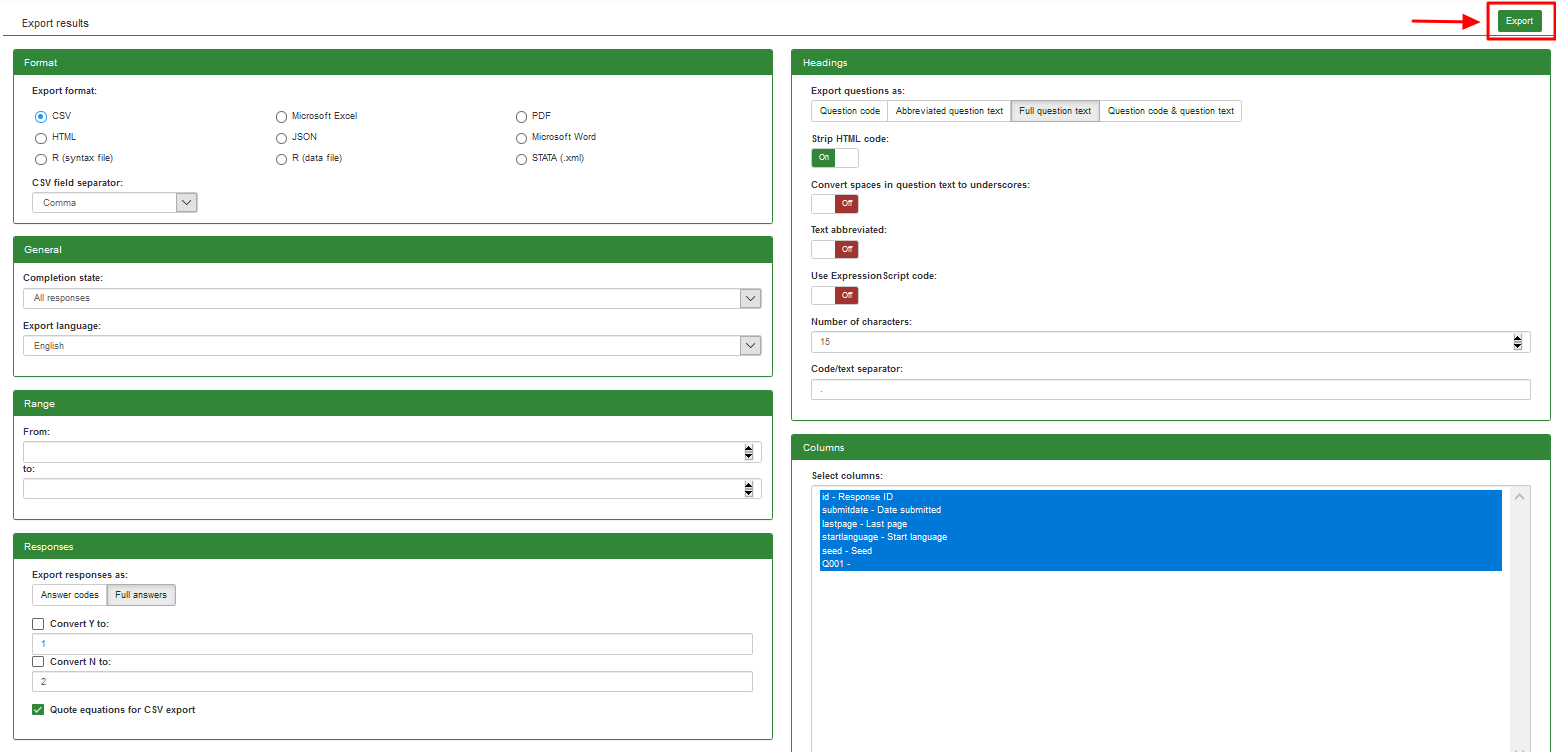Choose STATA (.xml) export format
This screenshot has width=1556, height=752.
coord(521,159)
